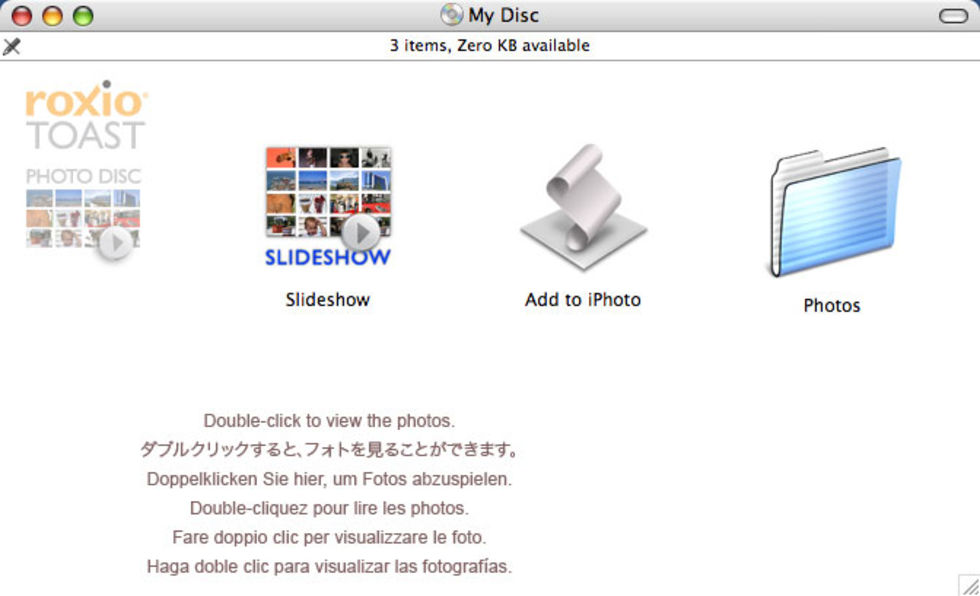980x596 pixels.
Task: Click the Slideshow file name label
Action: click(x=328, y=300)
